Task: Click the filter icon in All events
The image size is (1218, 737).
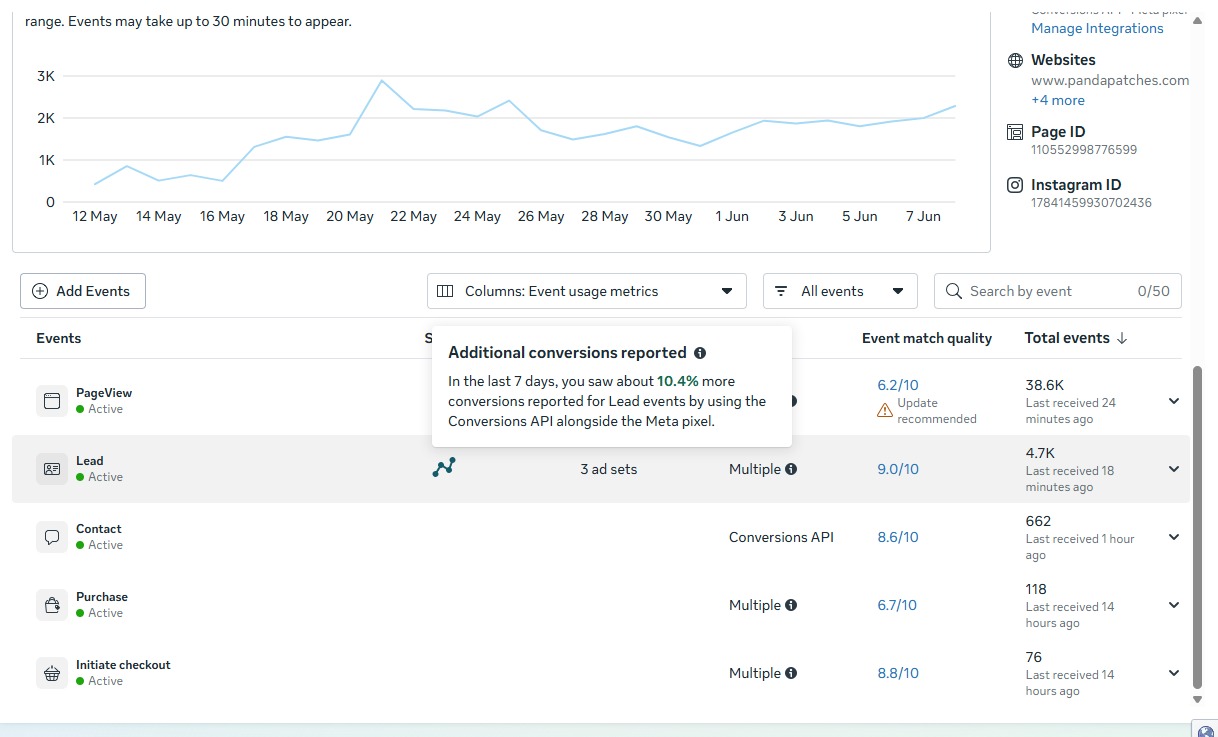Action: (781, 291)
